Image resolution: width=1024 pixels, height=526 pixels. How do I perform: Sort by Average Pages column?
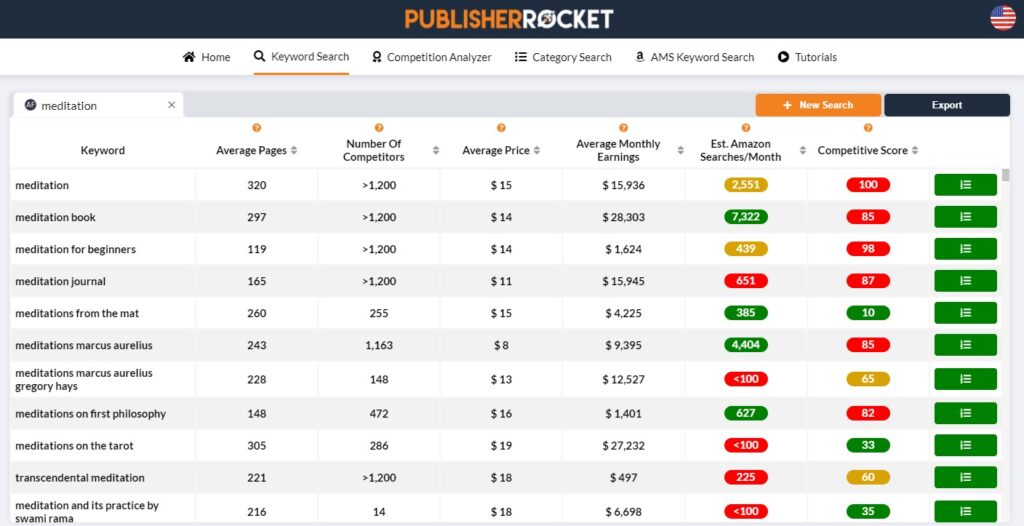click(294, 150)
